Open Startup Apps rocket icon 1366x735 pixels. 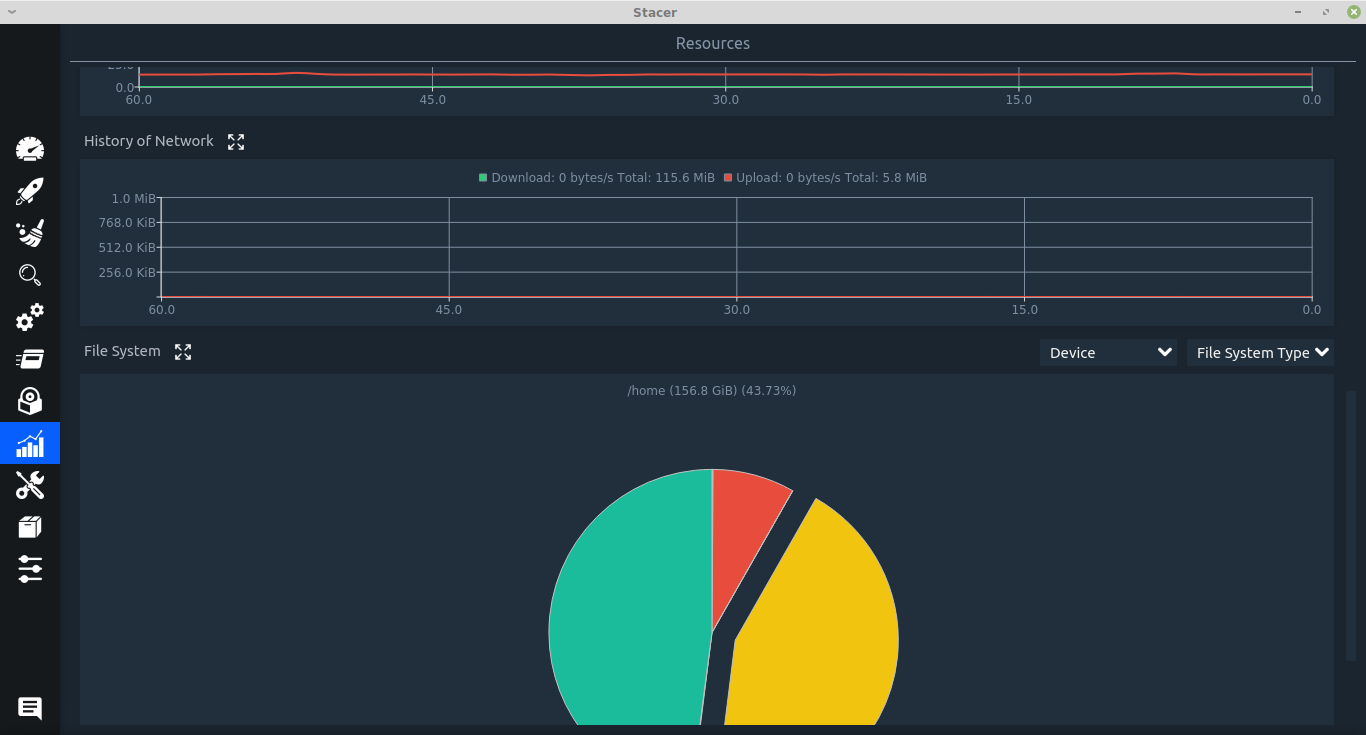(30, 192)
